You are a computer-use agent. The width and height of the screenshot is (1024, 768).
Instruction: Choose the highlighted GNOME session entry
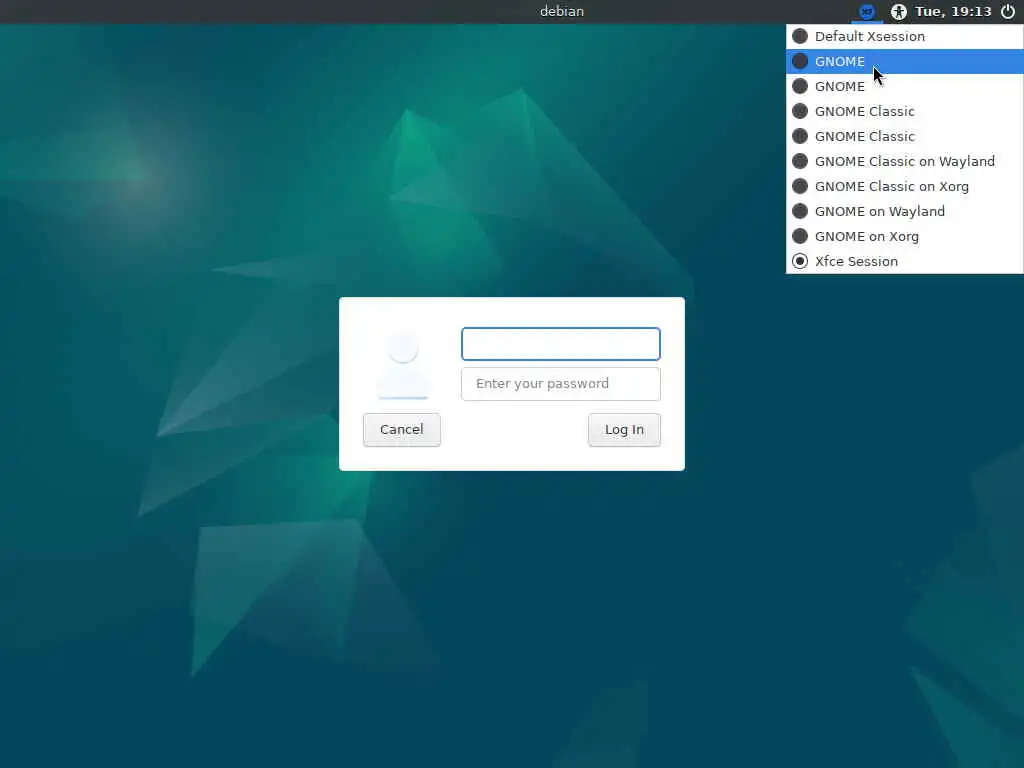click(x=904, y=61)
